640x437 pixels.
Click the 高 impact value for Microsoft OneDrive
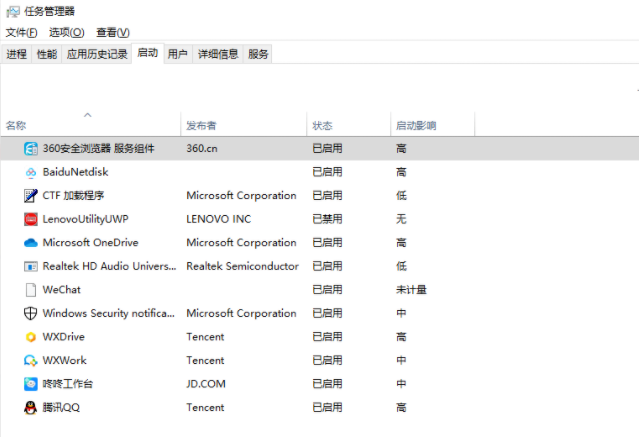click(x=401, y=243)
